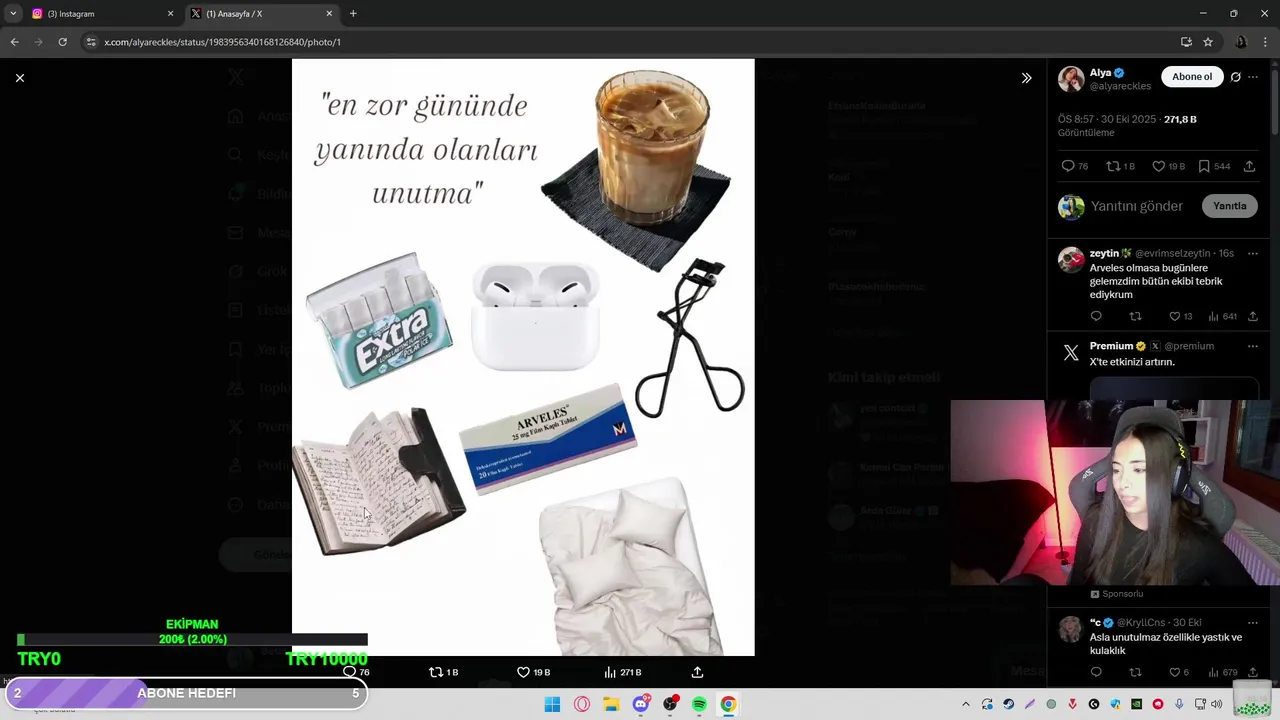
Task: Close the photo viewer with the X icon
Action: pyautogui.click(x=19, y=78)
